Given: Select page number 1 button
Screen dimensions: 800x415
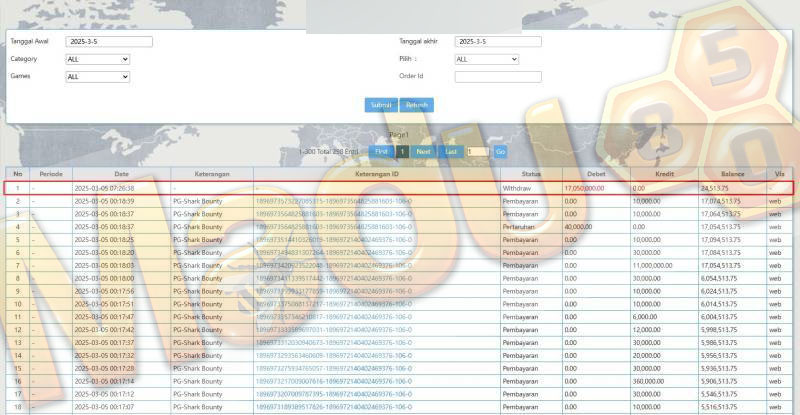Looking at the screenshot, I should tap(403, 152).
